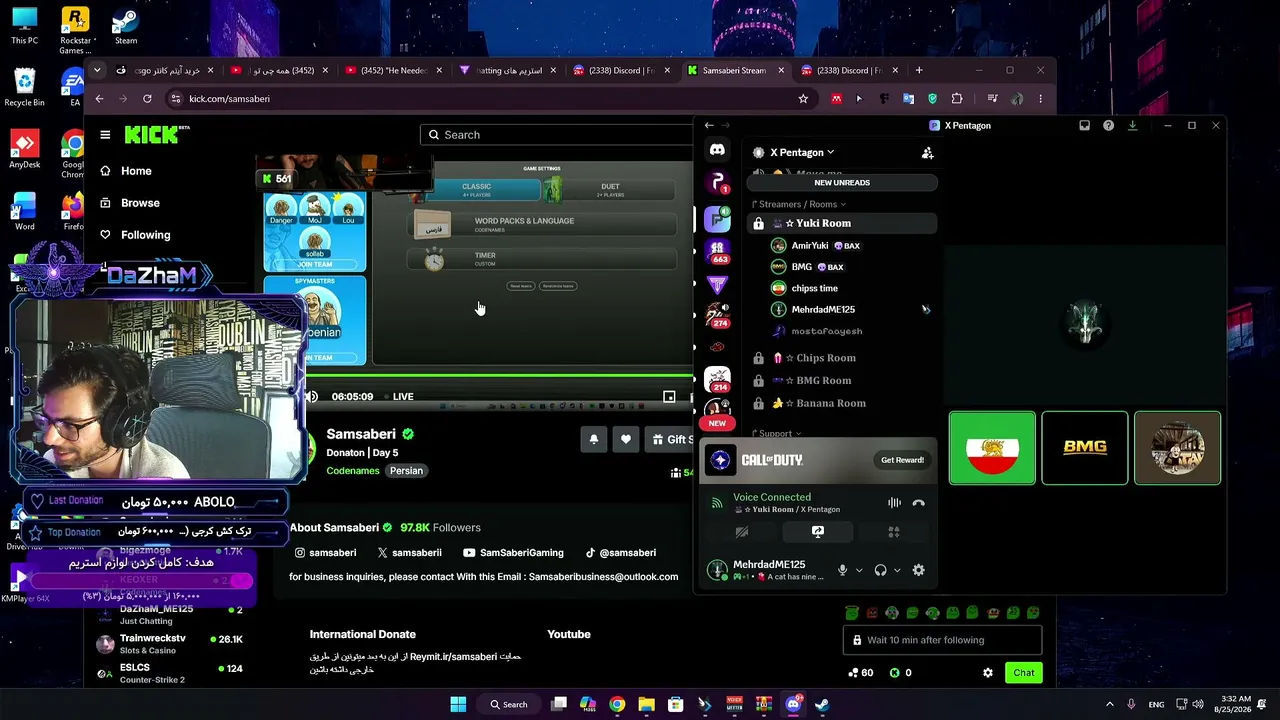Screen dimensions: 1280x720
Task: Open Discord noise suppression settings
Action: tap(894, 503)
